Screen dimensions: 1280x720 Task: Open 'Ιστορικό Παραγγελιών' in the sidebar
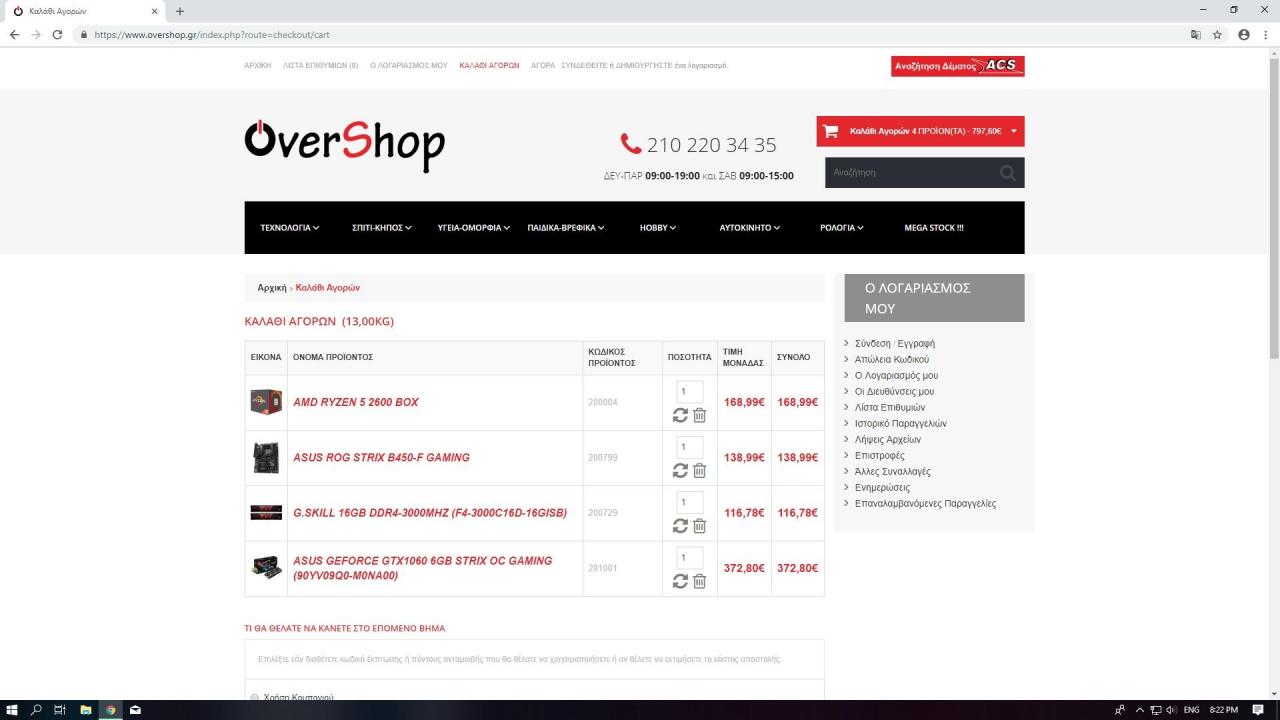point(901,423)
